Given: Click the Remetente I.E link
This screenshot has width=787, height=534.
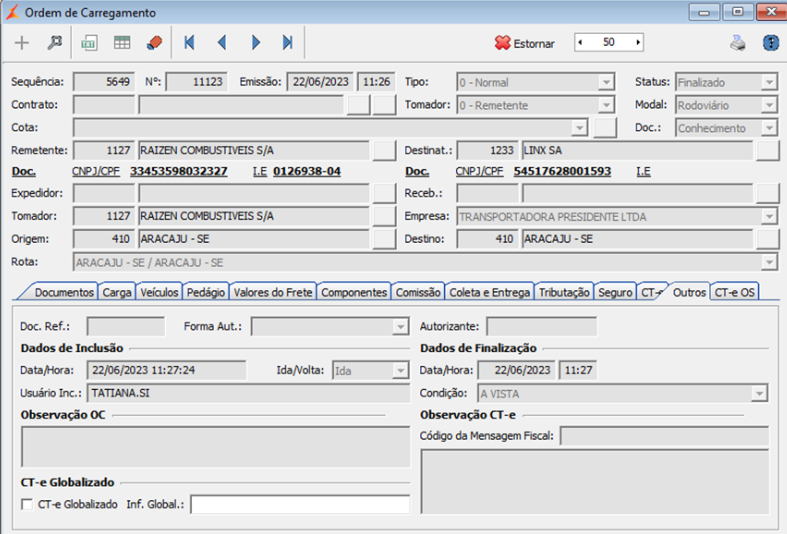Looking at the screenshot, I should [x=259, y=172].
